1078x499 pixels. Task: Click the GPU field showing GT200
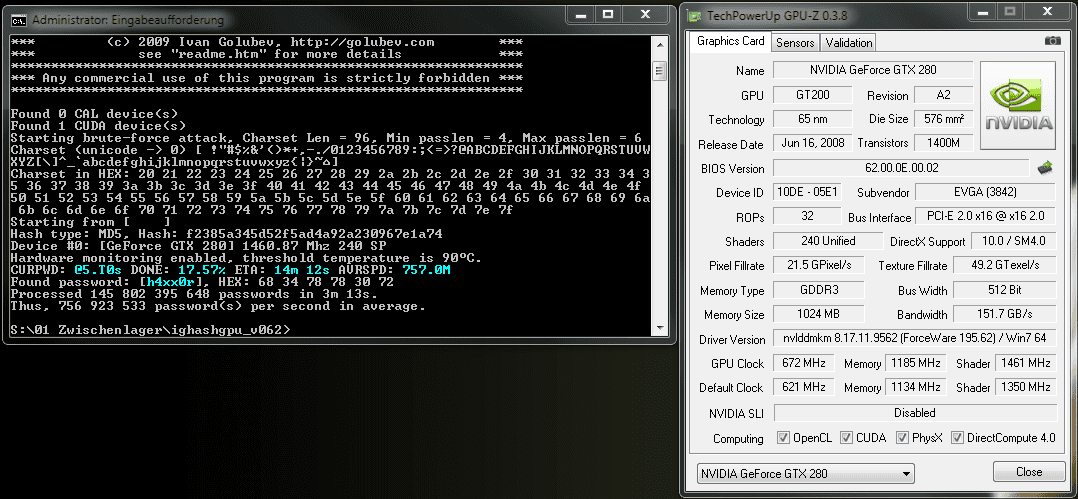813,95
